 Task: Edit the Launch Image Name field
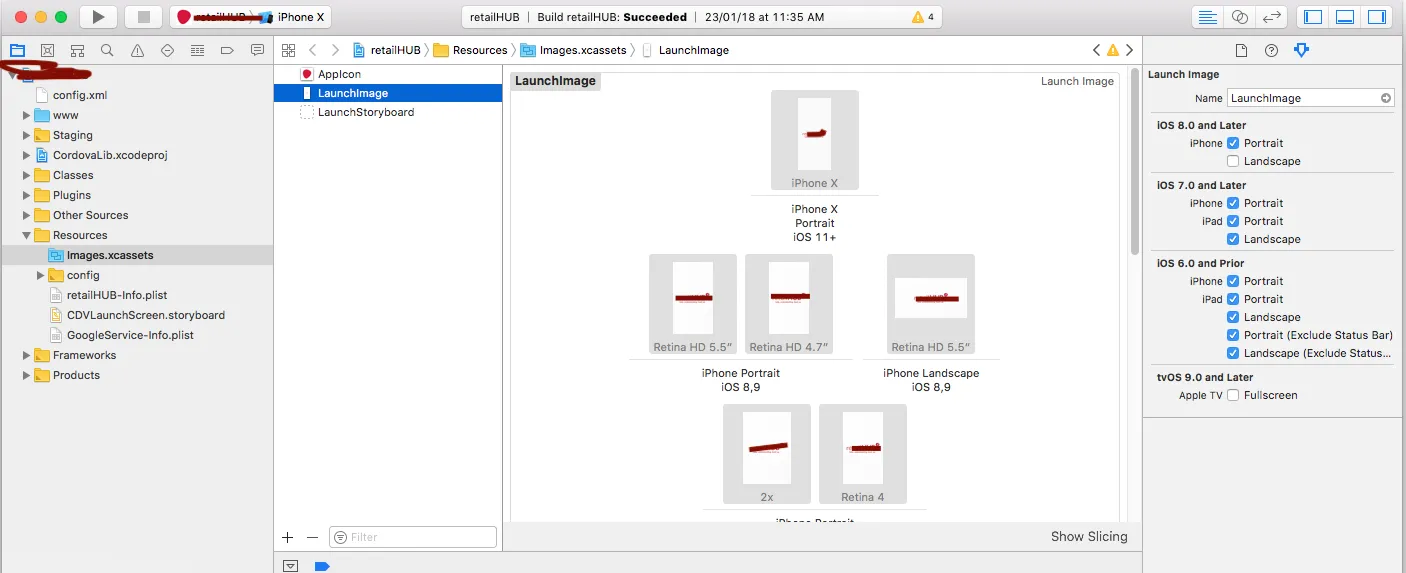pyautogui.click(x=1311, y=98)
